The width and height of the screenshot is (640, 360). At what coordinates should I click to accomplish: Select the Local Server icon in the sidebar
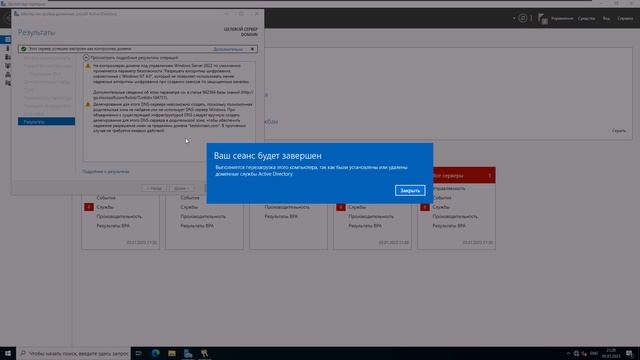point(7,48)
